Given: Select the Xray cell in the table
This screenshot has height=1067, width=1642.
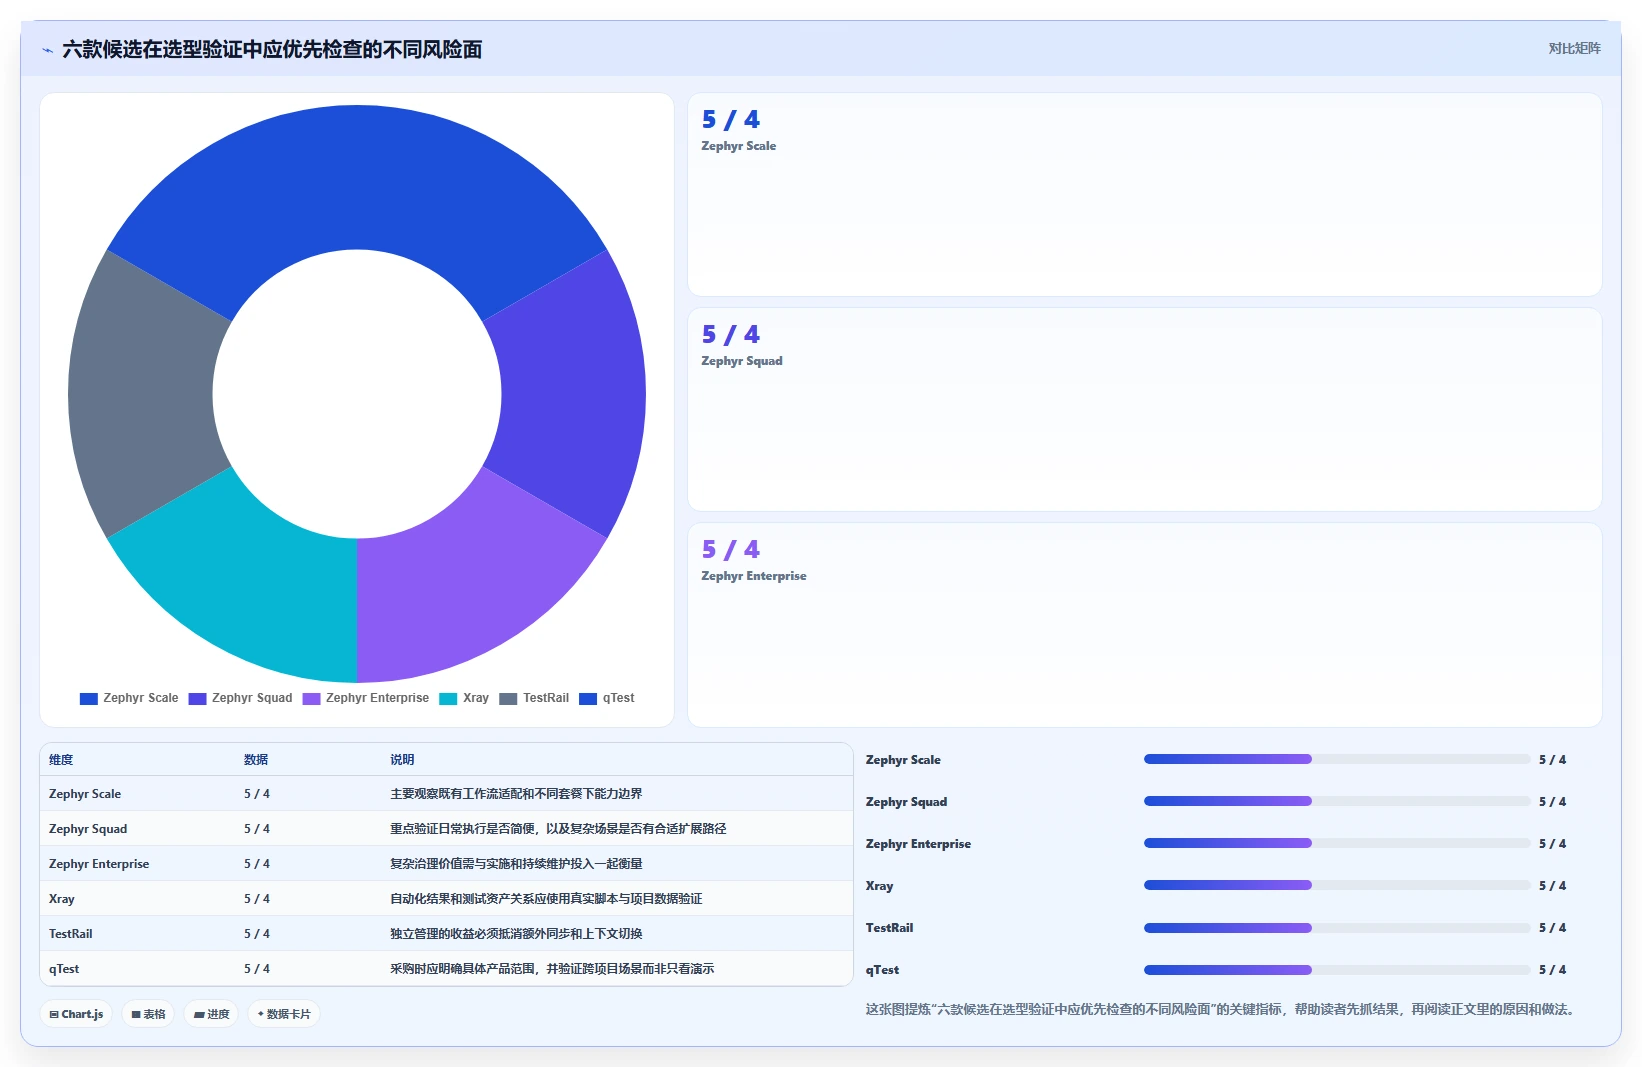Looking at the screenshot, I should (x=62, y=899).
